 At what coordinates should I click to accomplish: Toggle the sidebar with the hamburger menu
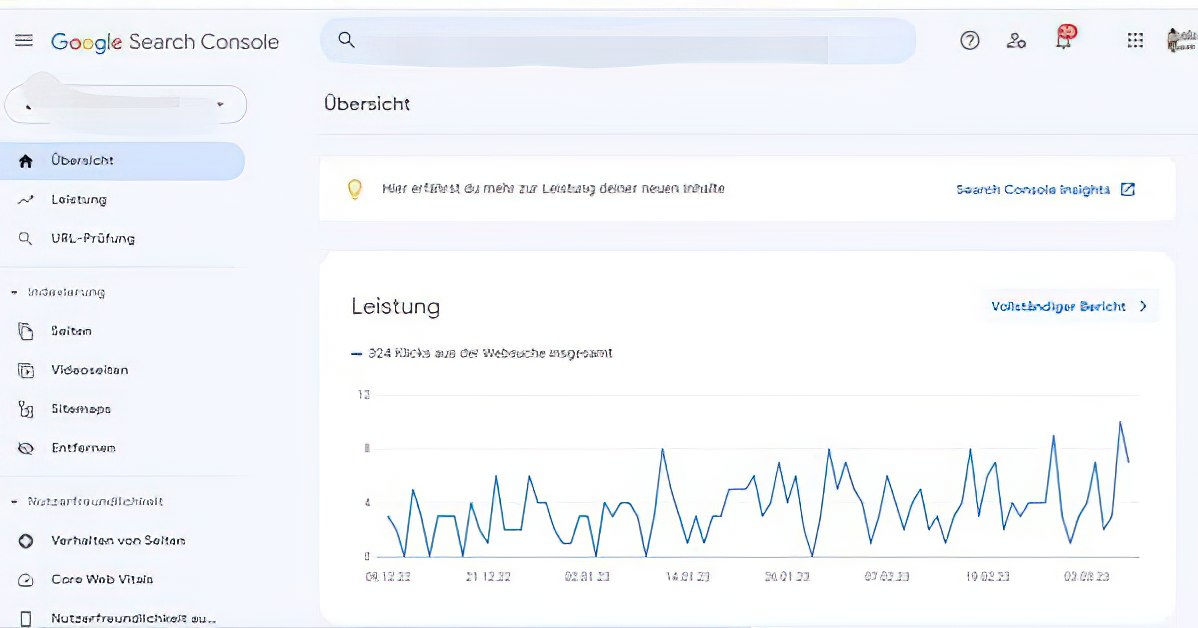24,40
